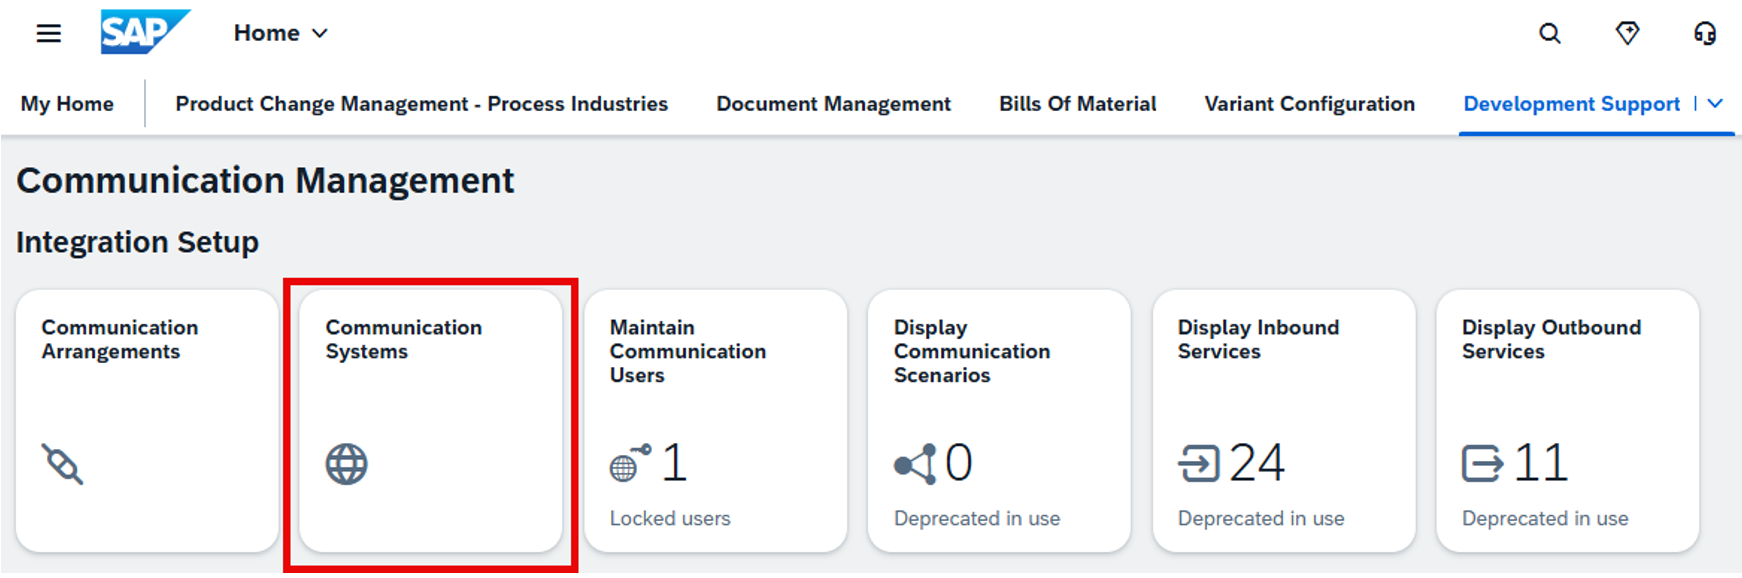This screenshot has width=1742, height=578.
Task: Select the Document Management tab
Action: [x=833, y=104]
